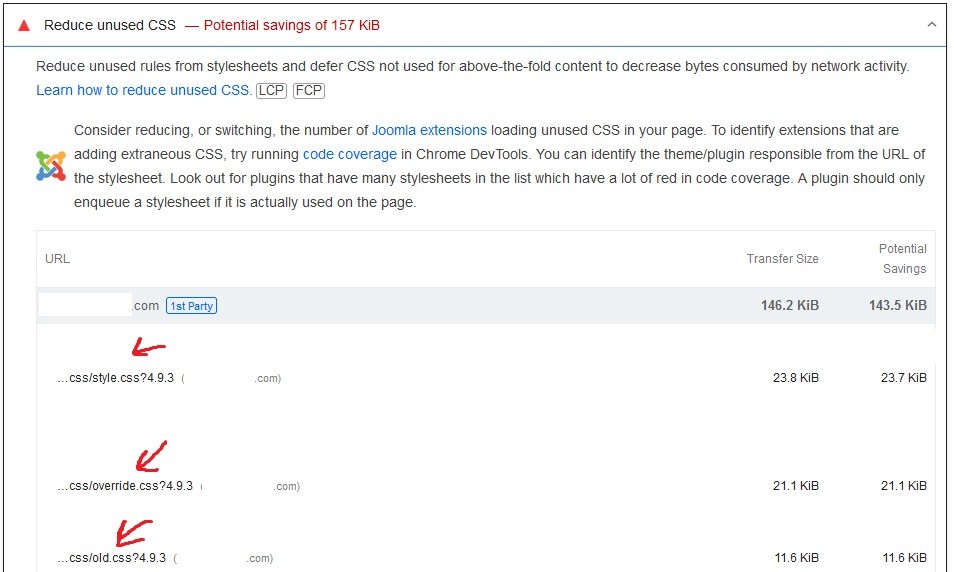Open the css/override.css?4.9.3 stylesheet URL
This screenshot has width=954, height=572.
pos(125,486)
